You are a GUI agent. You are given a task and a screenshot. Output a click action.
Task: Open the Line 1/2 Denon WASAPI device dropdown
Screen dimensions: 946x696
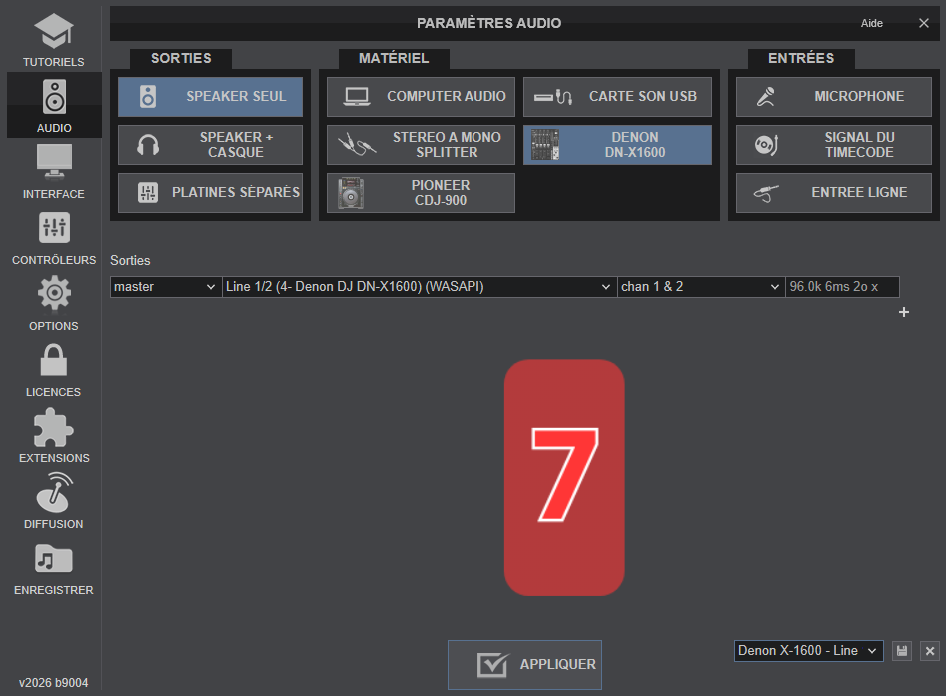[419, 287]
